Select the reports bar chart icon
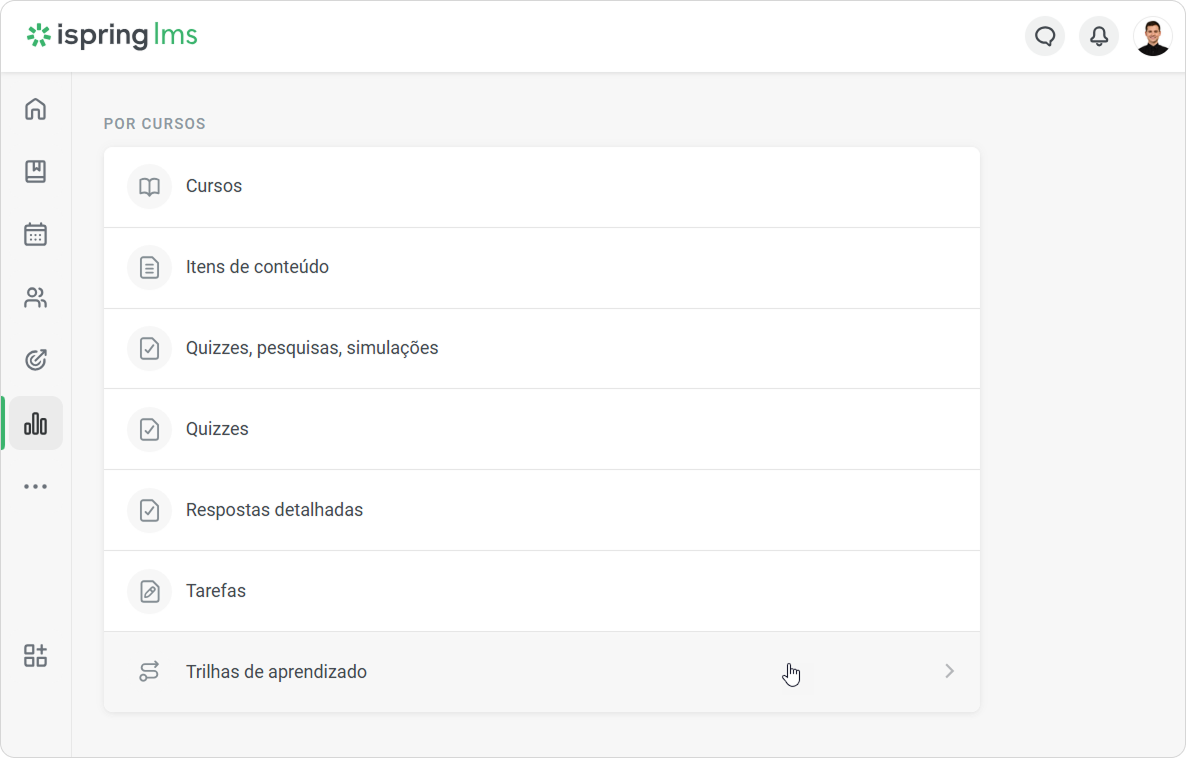 pyautogui.click(x=36, y=424)
